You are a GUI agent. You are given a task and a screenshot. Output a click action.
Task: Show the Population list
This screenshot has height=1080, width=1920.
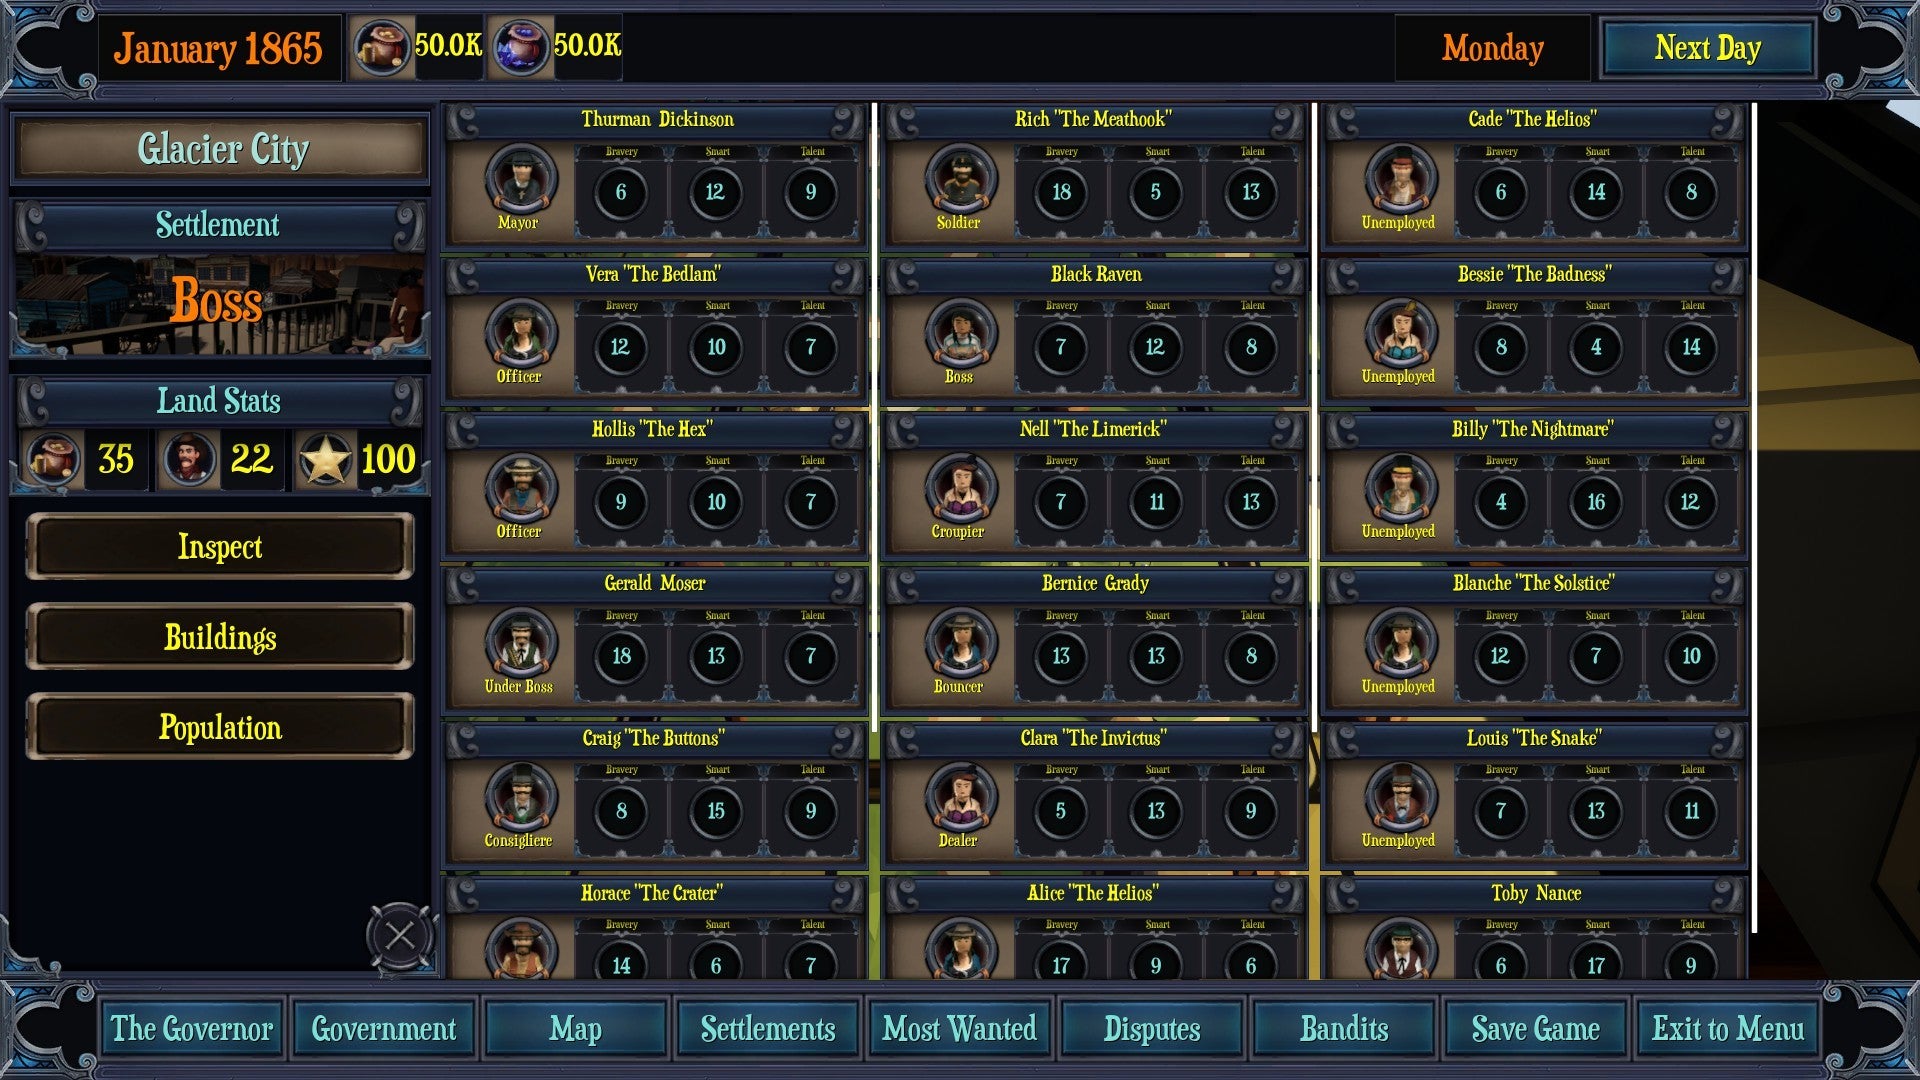(x=220, y=727)
